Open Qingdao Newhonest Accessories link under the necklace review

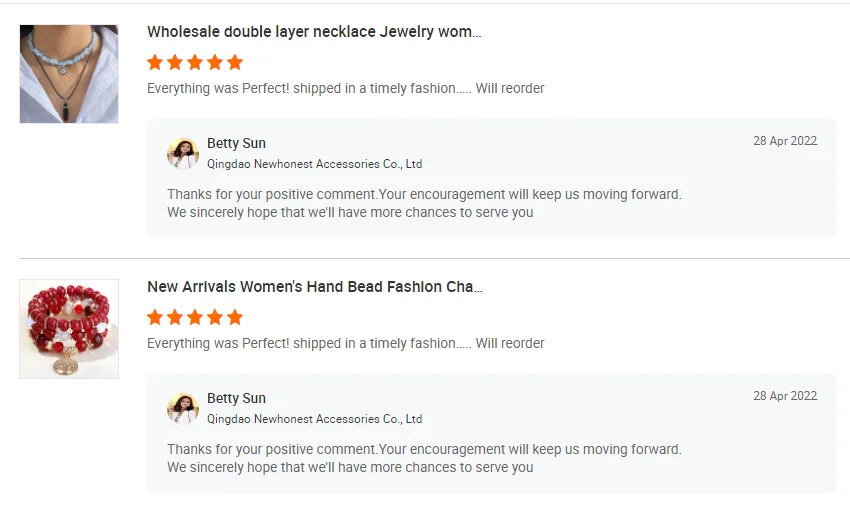click(x=314, y=164)
